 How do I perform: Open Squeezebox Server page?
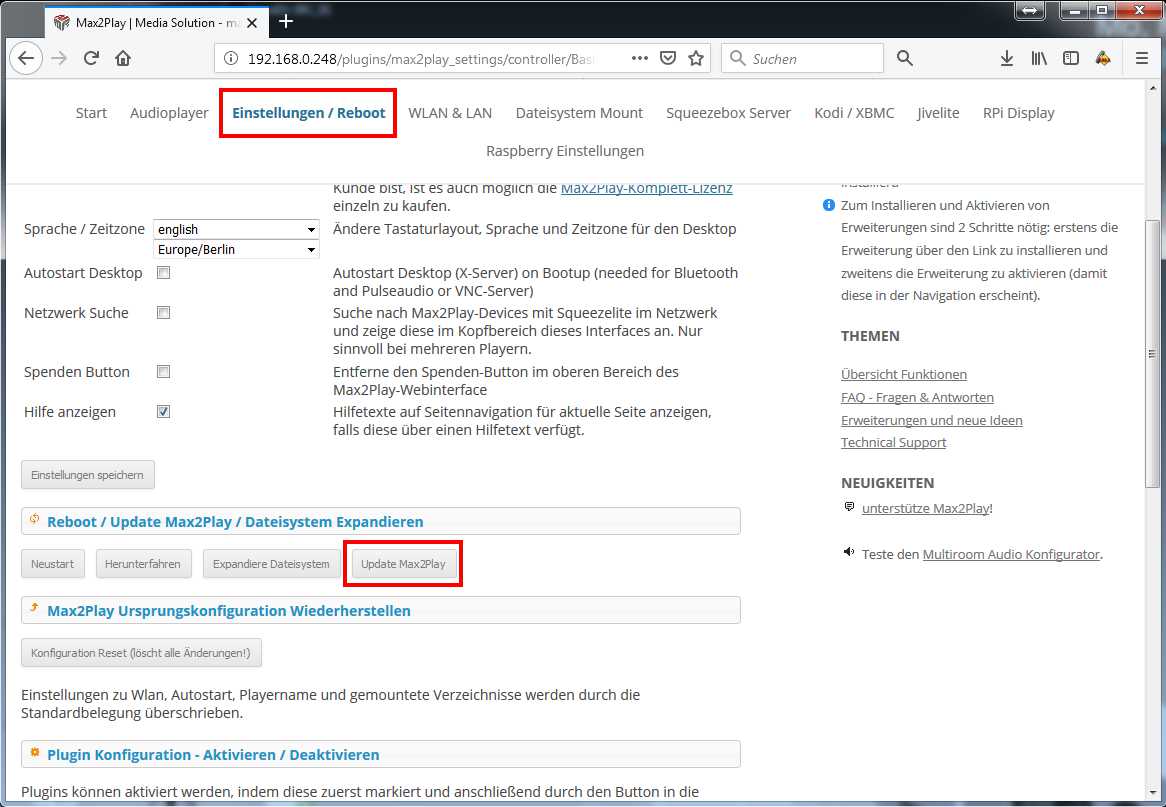pos(729,113)
